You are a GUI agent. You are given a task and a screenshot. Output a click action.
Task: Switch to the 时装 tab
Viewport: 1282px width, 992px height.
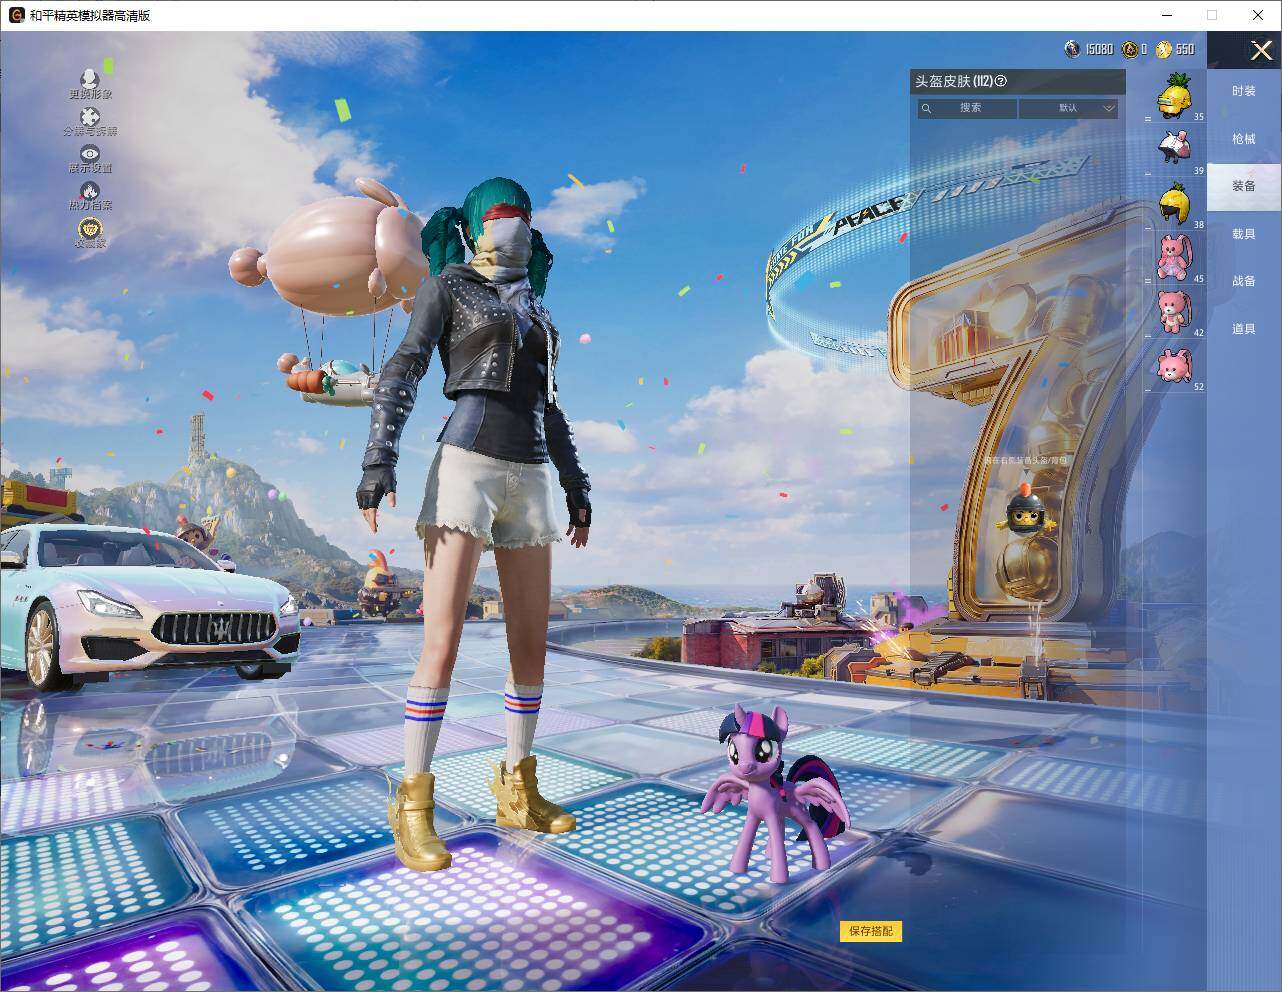pos(1244,91)
